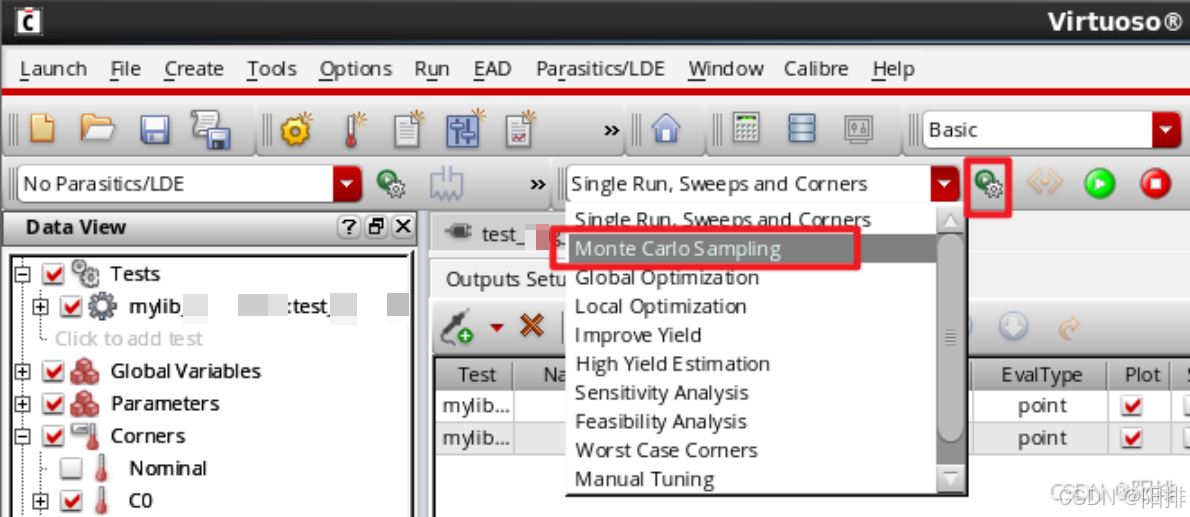Screen dimensions: 1190x517
Task: Enable the Nominal corner checkbox
Action: click(71, 468)
